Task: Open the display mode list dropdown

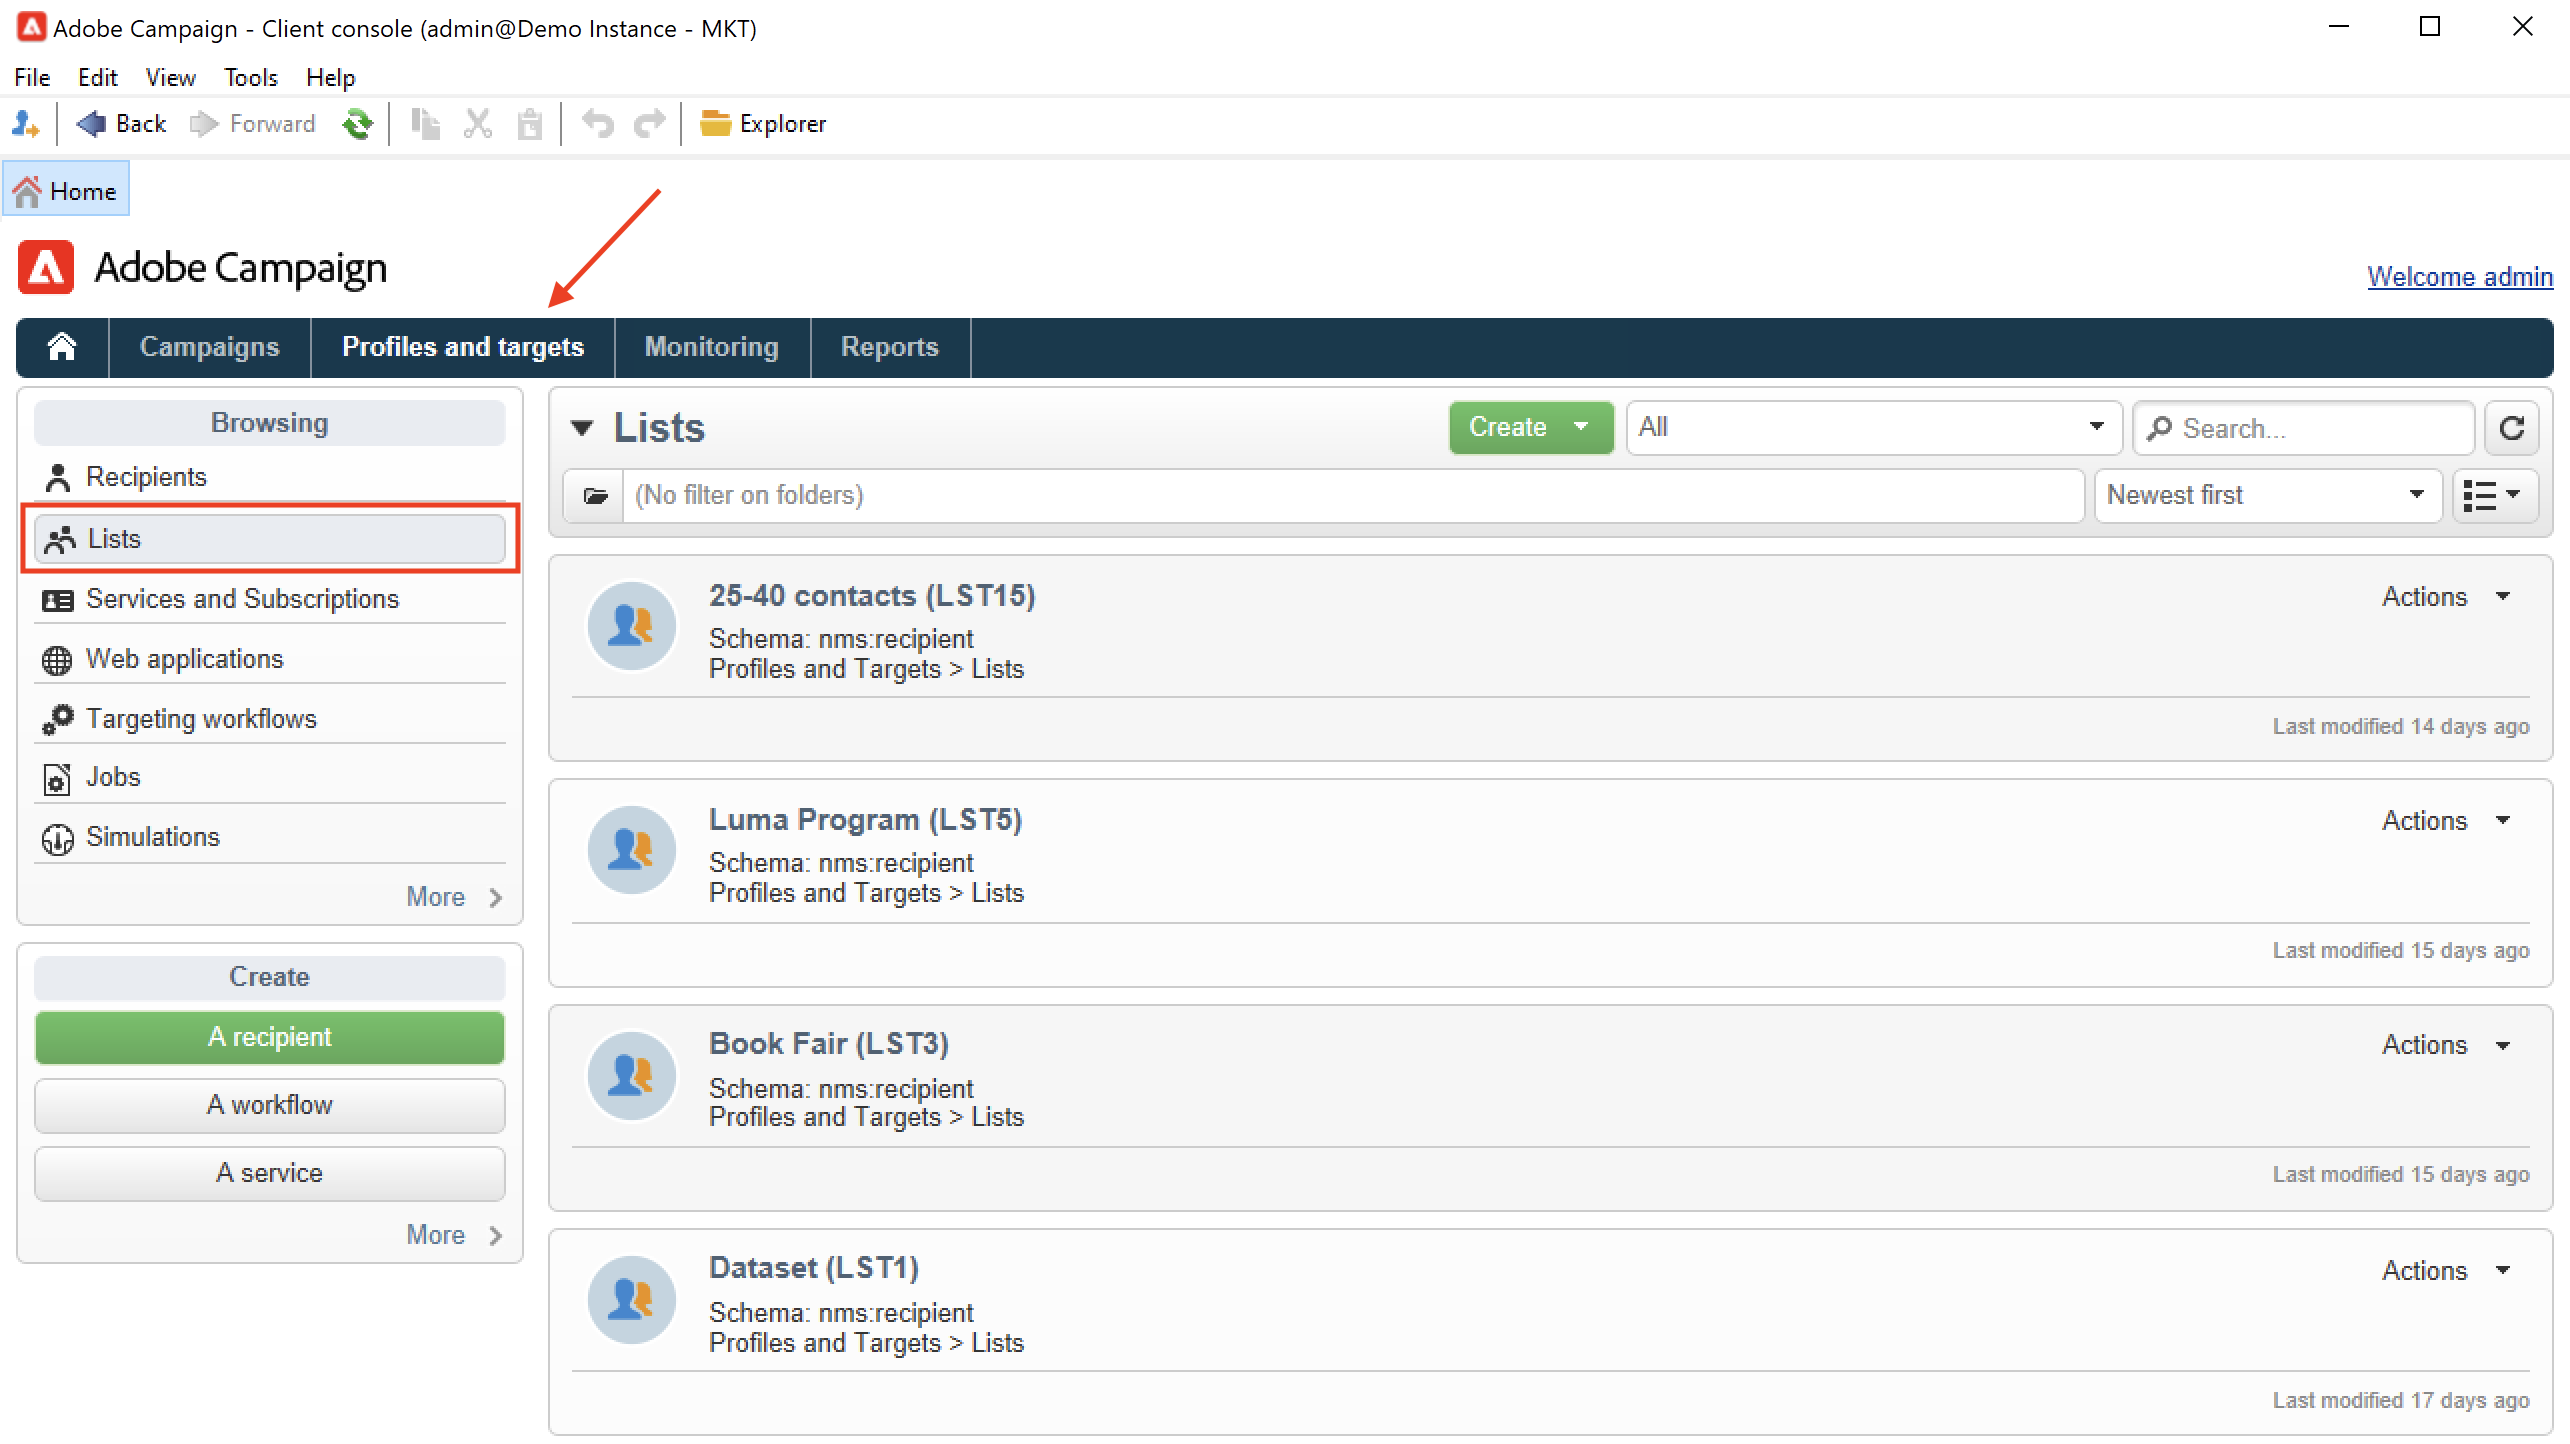Action: pyautogui.click(x=2494, y=495)
